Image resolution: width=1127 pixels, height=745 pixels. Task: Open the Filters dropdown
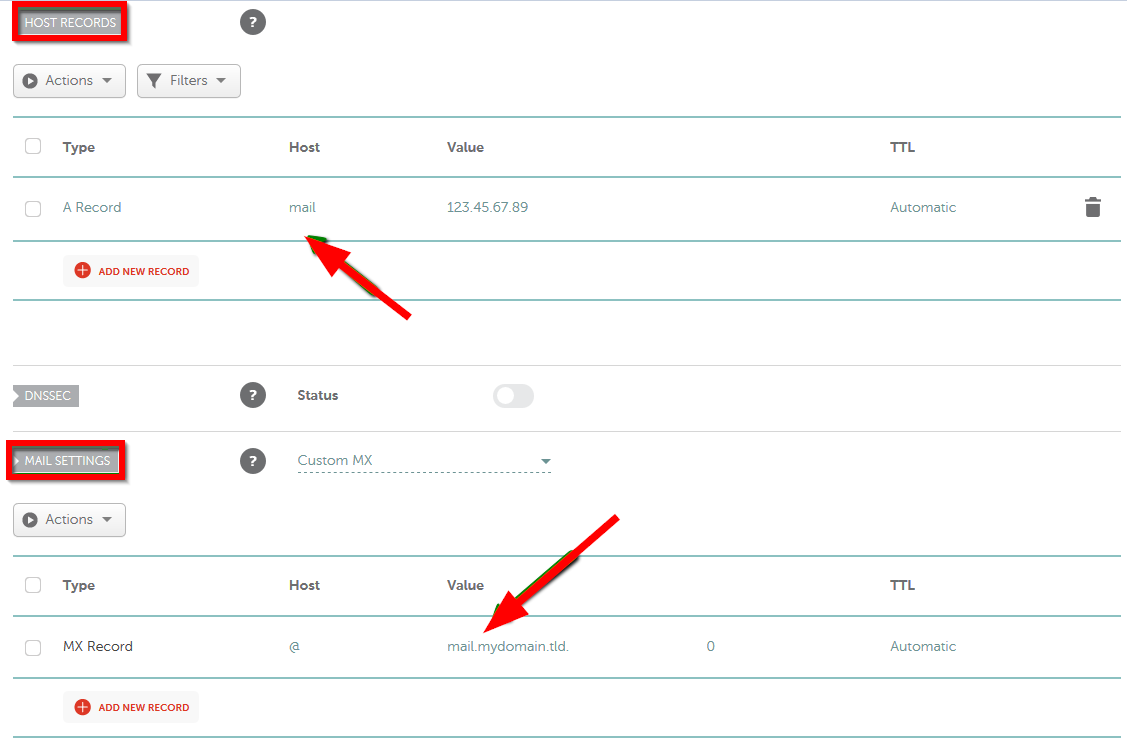tap(188, 81)
